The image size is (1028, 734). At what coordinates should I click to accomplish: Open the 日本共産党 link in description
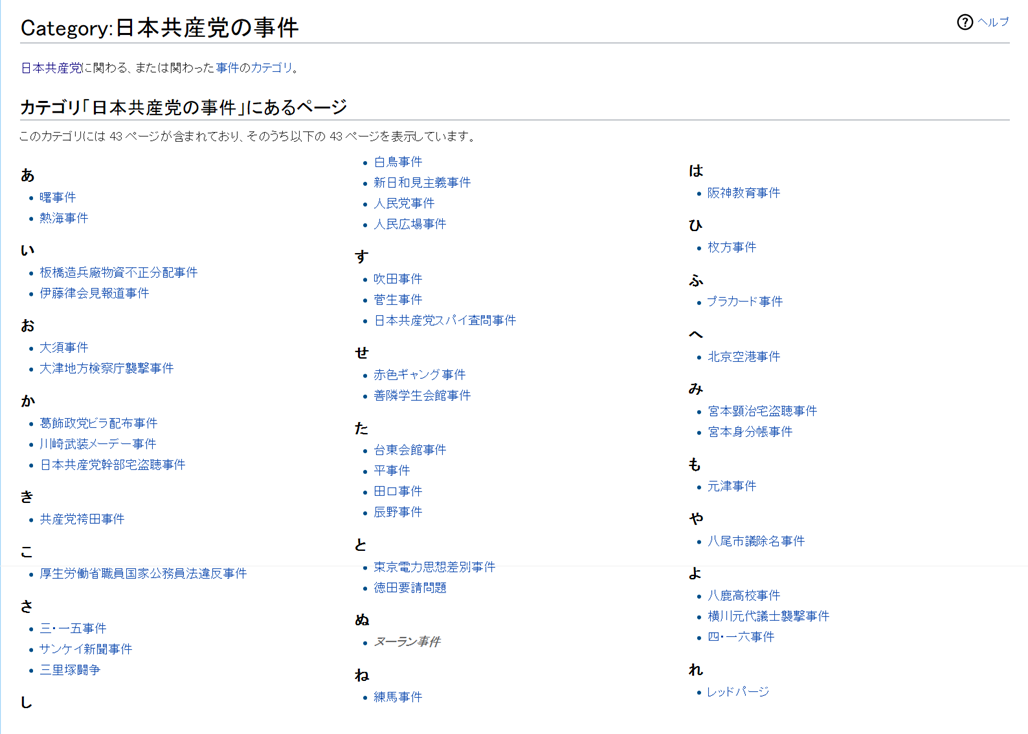51,68
